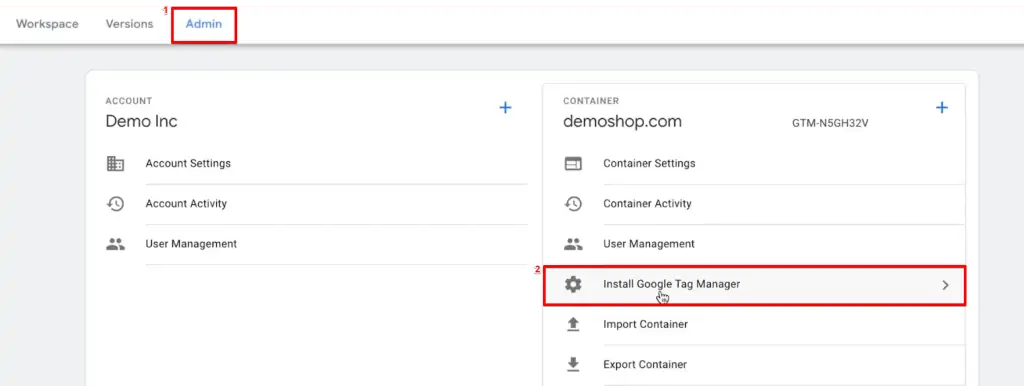Click the Export Container download icon

tap(573, 364)
